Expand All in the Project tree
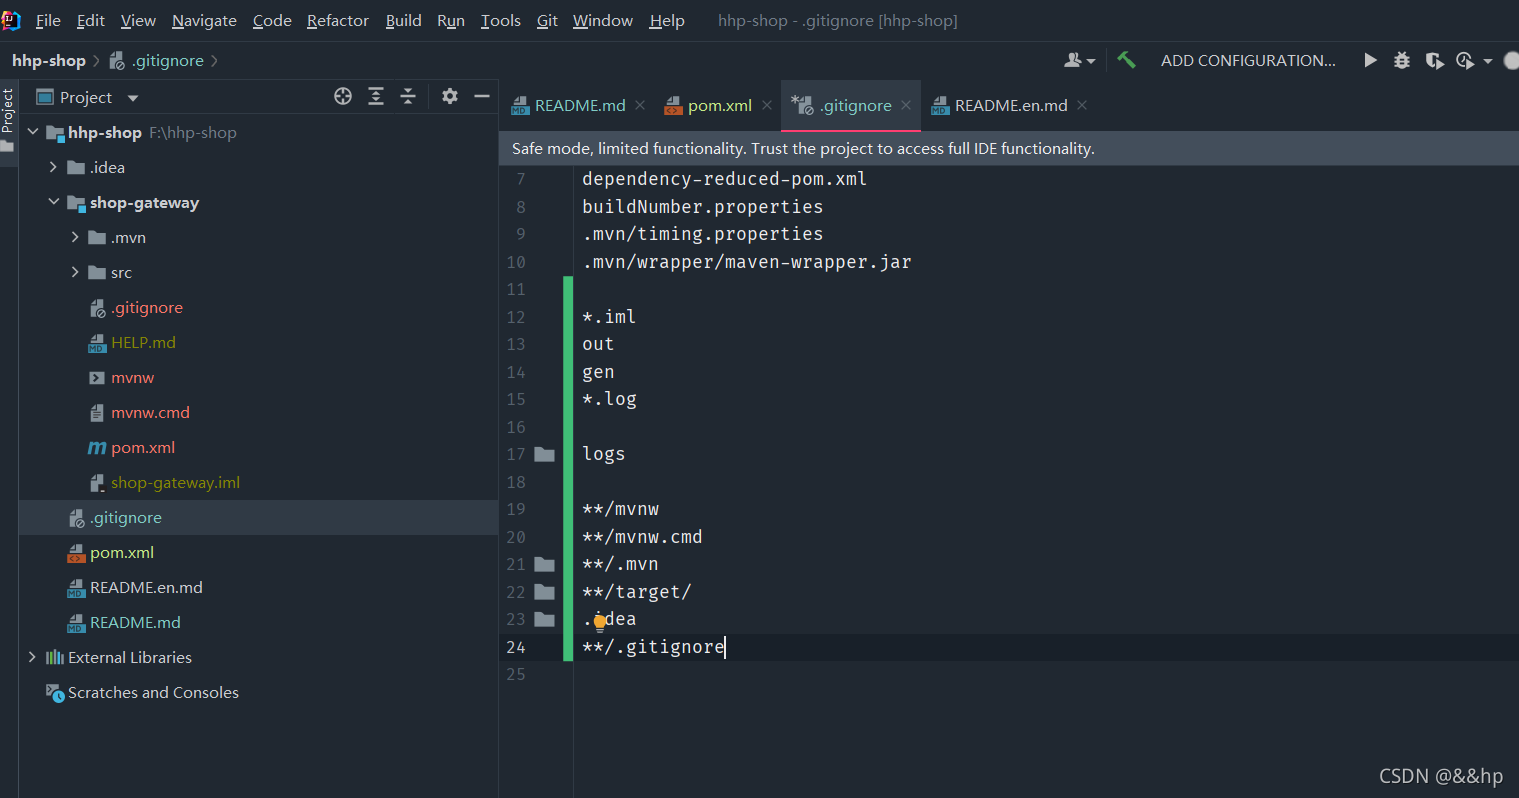The height and width of the screenshot is (798, 1519). [x=375, y=96]
